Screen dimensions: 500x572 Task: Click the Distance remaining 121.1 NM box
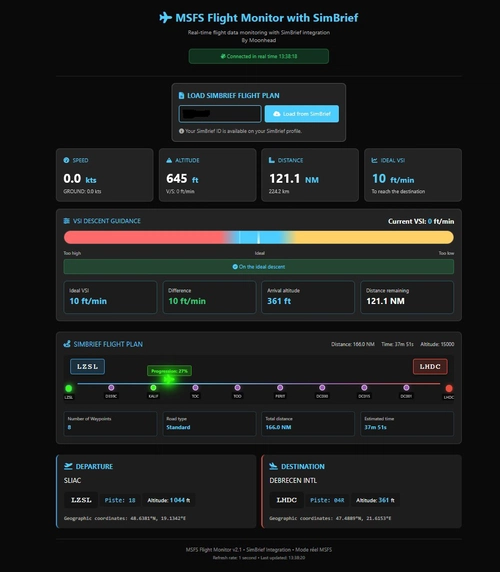coord(407,297)
